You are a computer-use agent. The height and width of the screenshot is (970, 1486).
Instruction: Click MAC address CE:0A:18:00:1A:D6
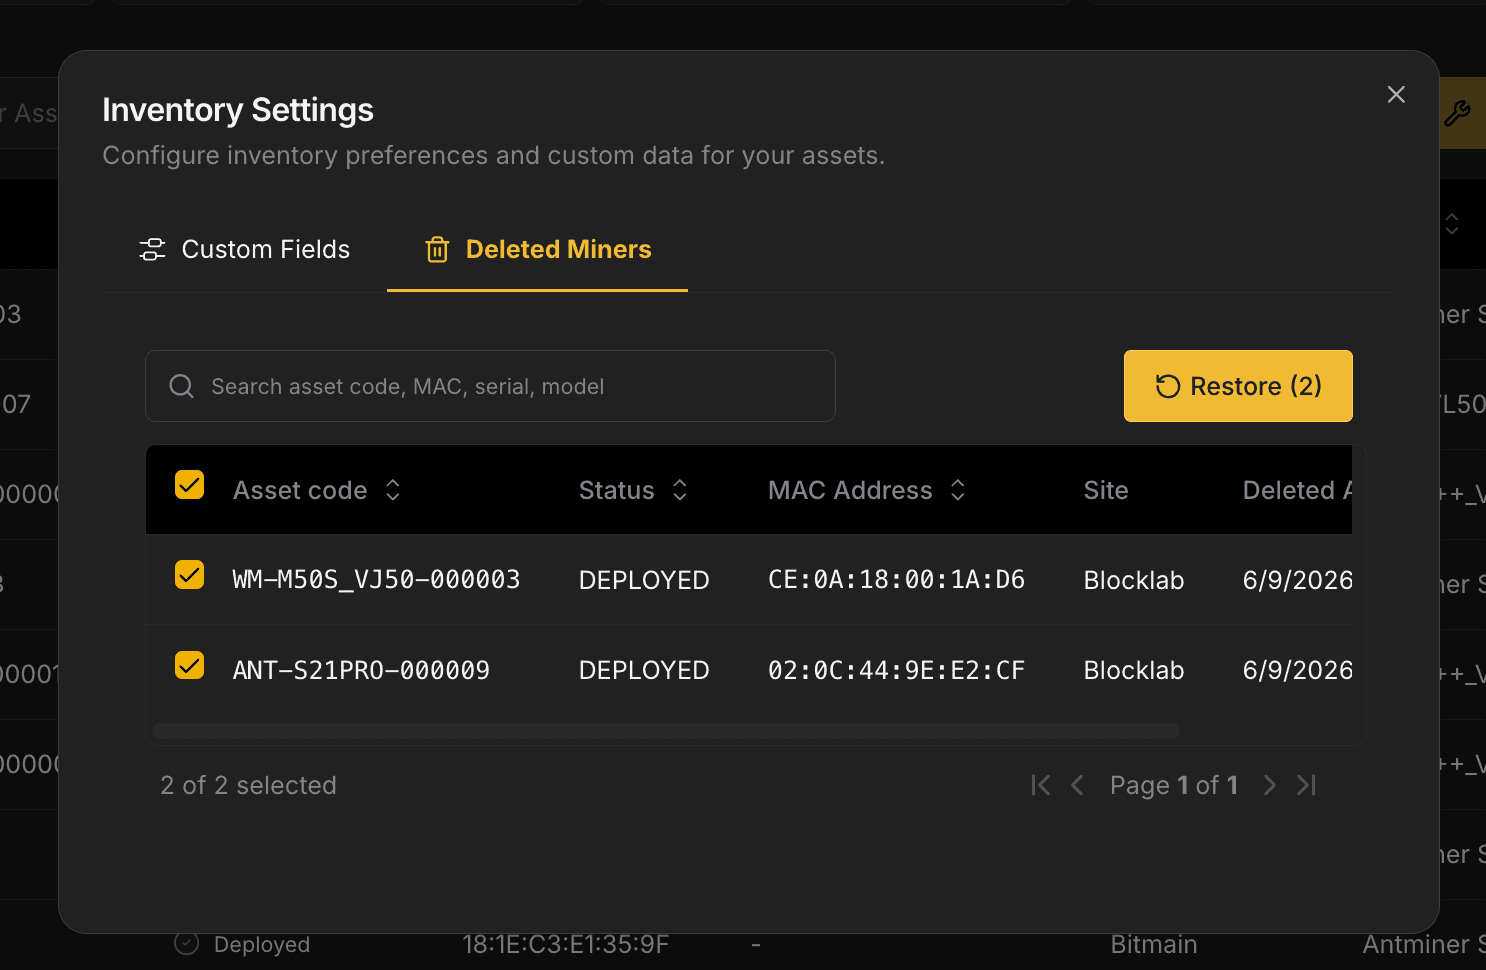(896, 580)
